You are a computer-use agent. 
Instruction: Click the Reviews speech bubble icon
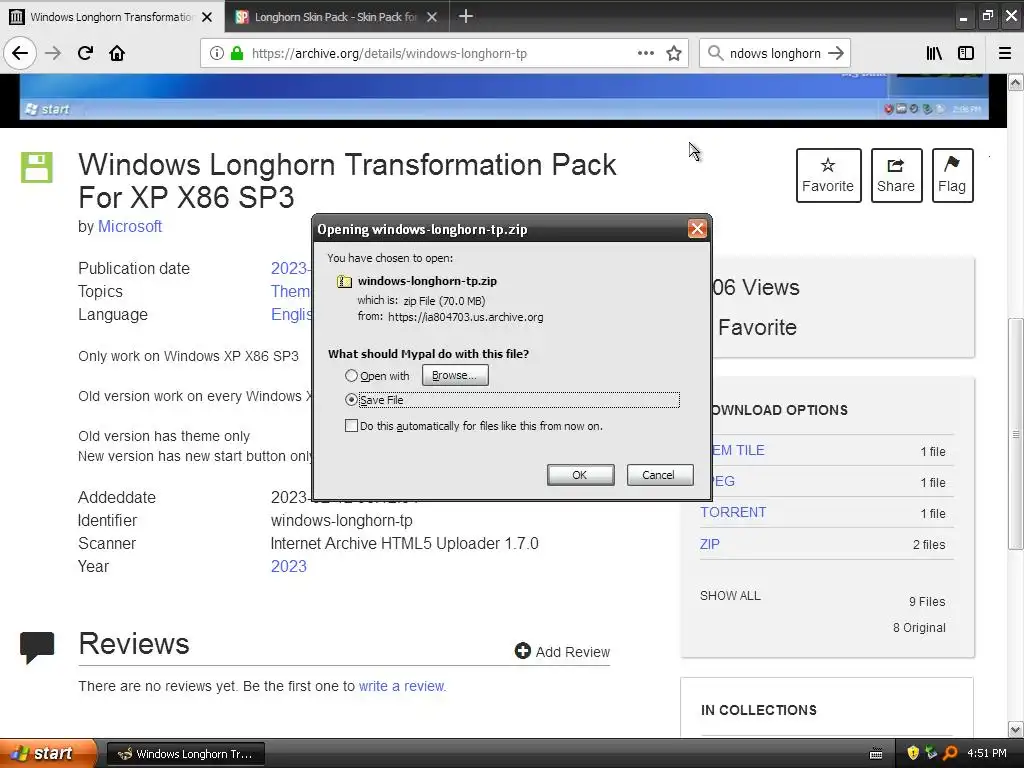pyautogui.click(x=37, y=647)
